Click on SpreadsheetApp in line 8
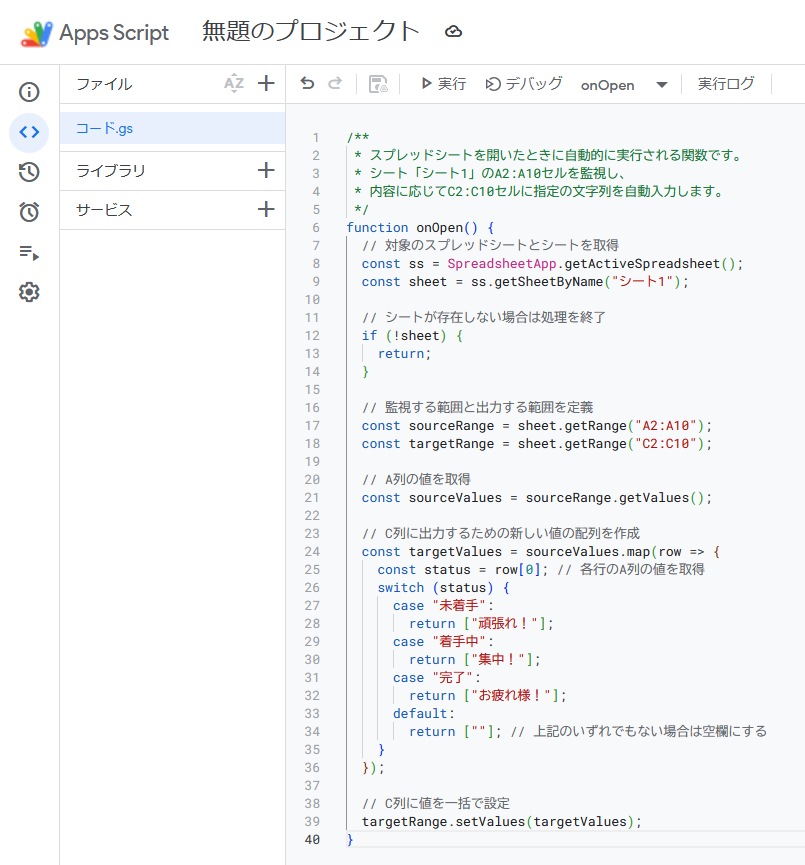 [x=502, y=264]
